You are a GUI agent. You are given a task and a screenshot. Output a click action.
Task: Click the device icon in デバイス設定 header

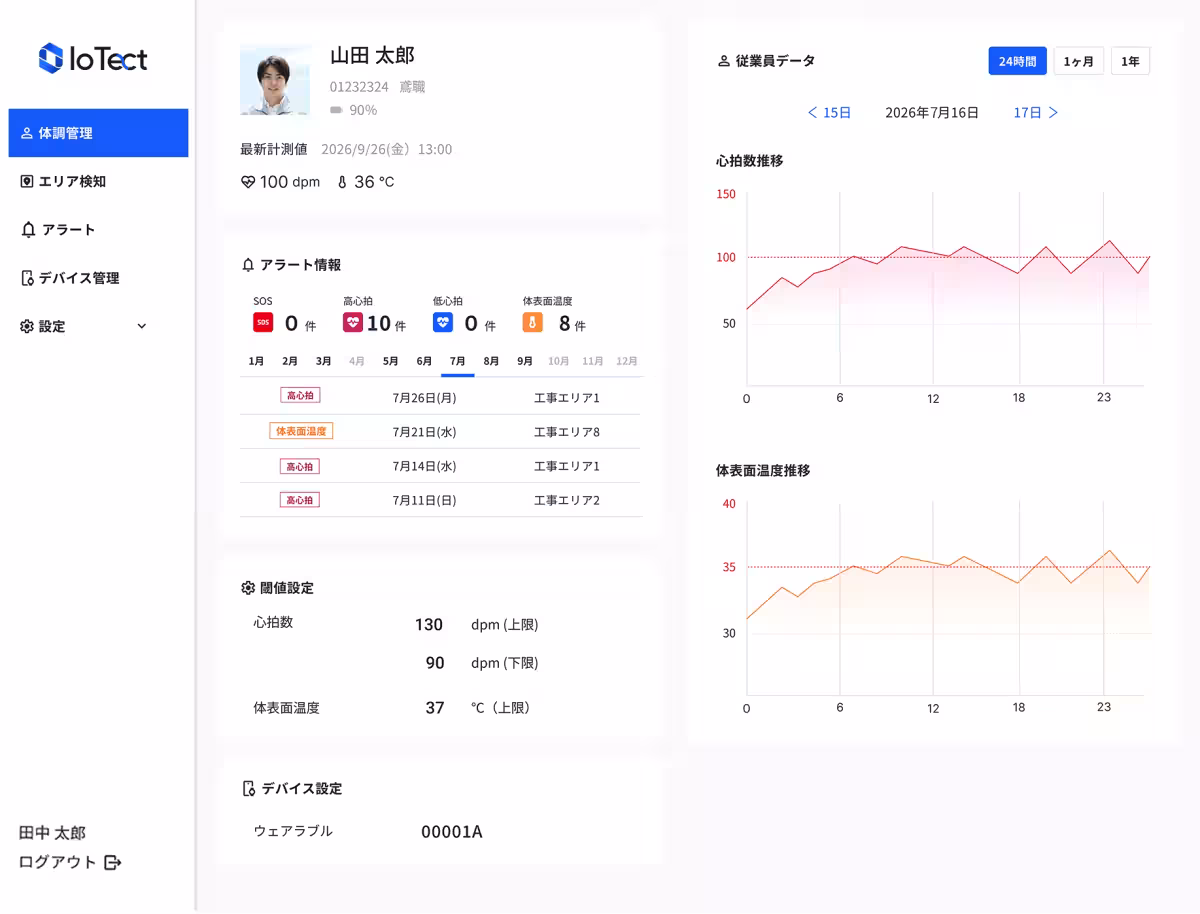[x=249, y=788]
